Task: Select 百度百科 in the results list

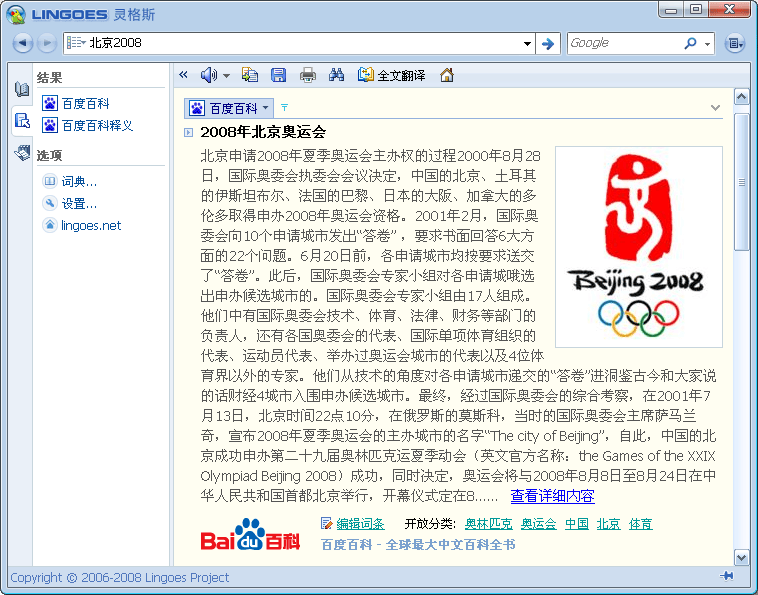Action: (76, 103)
